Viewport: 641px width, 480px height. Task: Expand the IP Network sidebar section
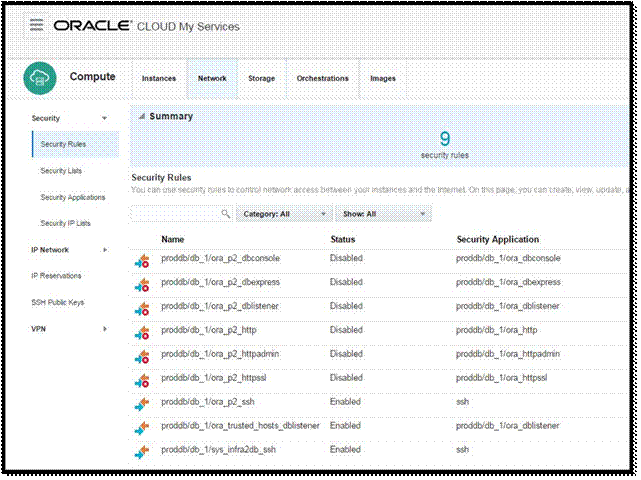tap(105, 249)
